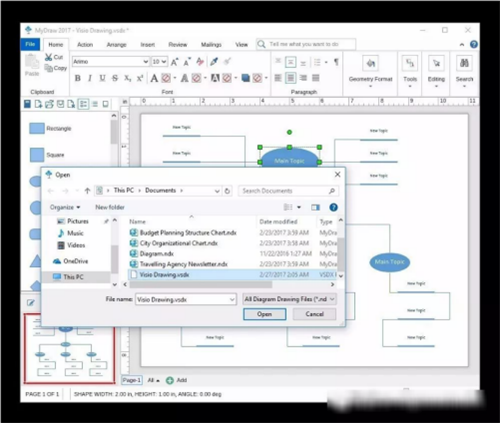Click the Align Right paragraph icon

(x=303, y=78)
